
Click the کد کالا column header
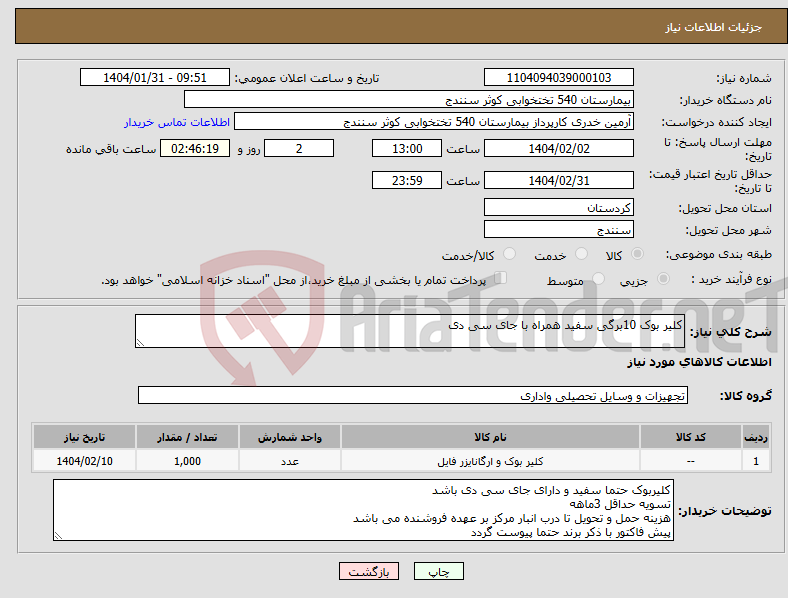click(x=691, y=437)
